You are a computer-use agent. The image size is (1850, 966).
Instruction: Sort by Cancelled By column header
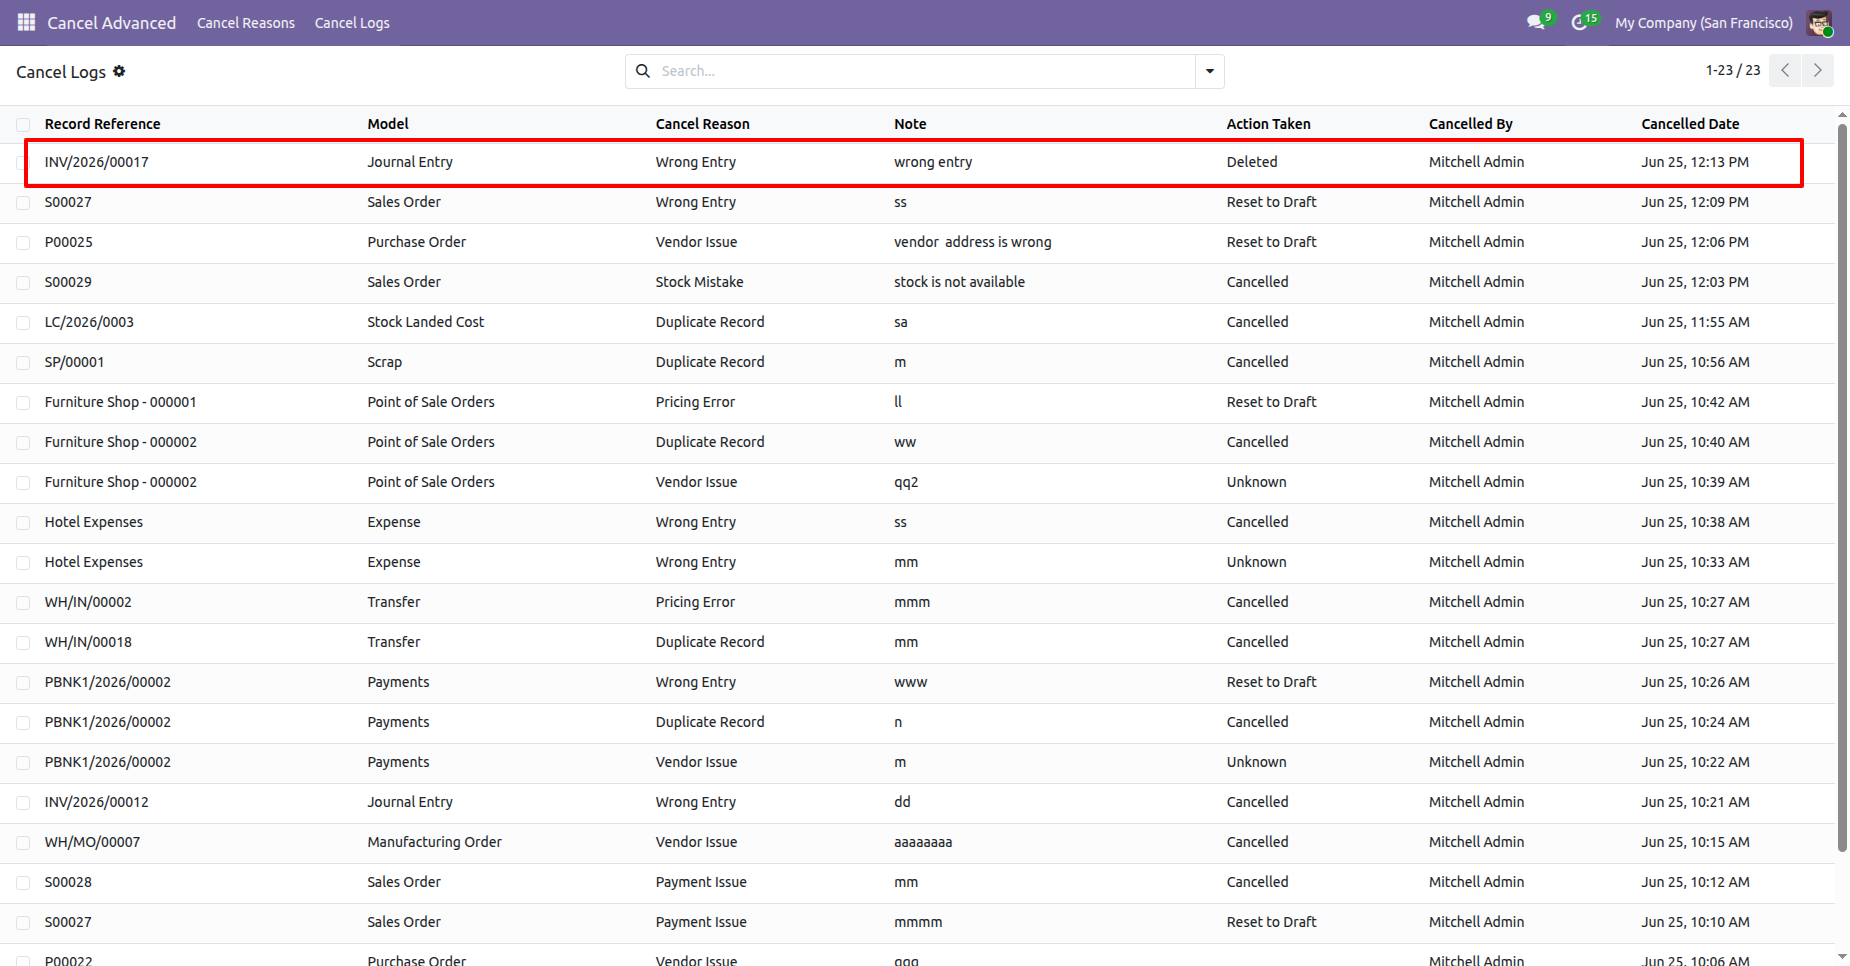(1470, 124)
